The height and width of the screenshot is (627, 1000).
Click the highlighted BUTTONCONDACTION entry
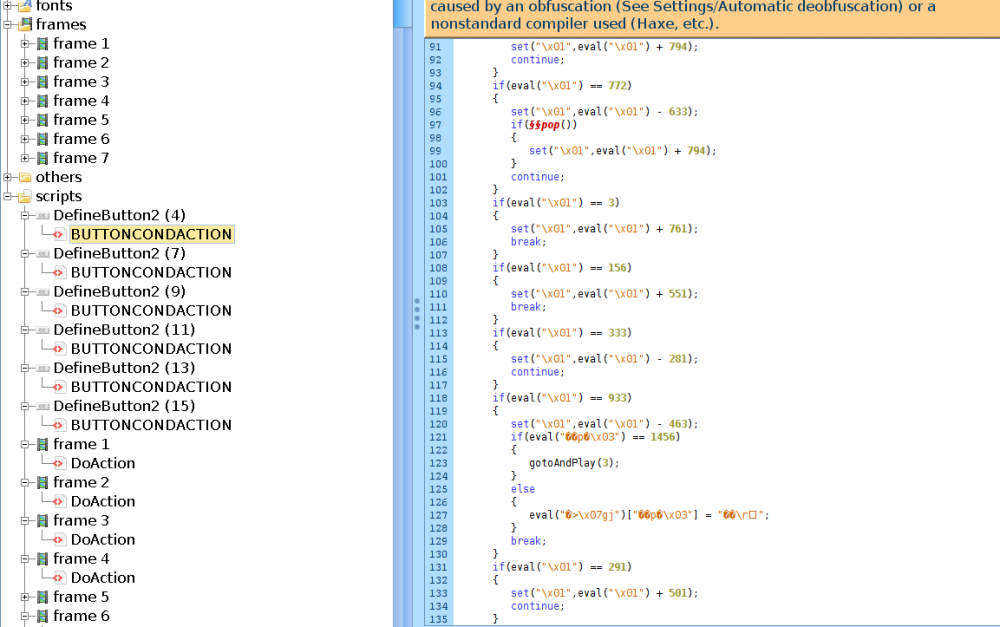[x=151, y=233]
